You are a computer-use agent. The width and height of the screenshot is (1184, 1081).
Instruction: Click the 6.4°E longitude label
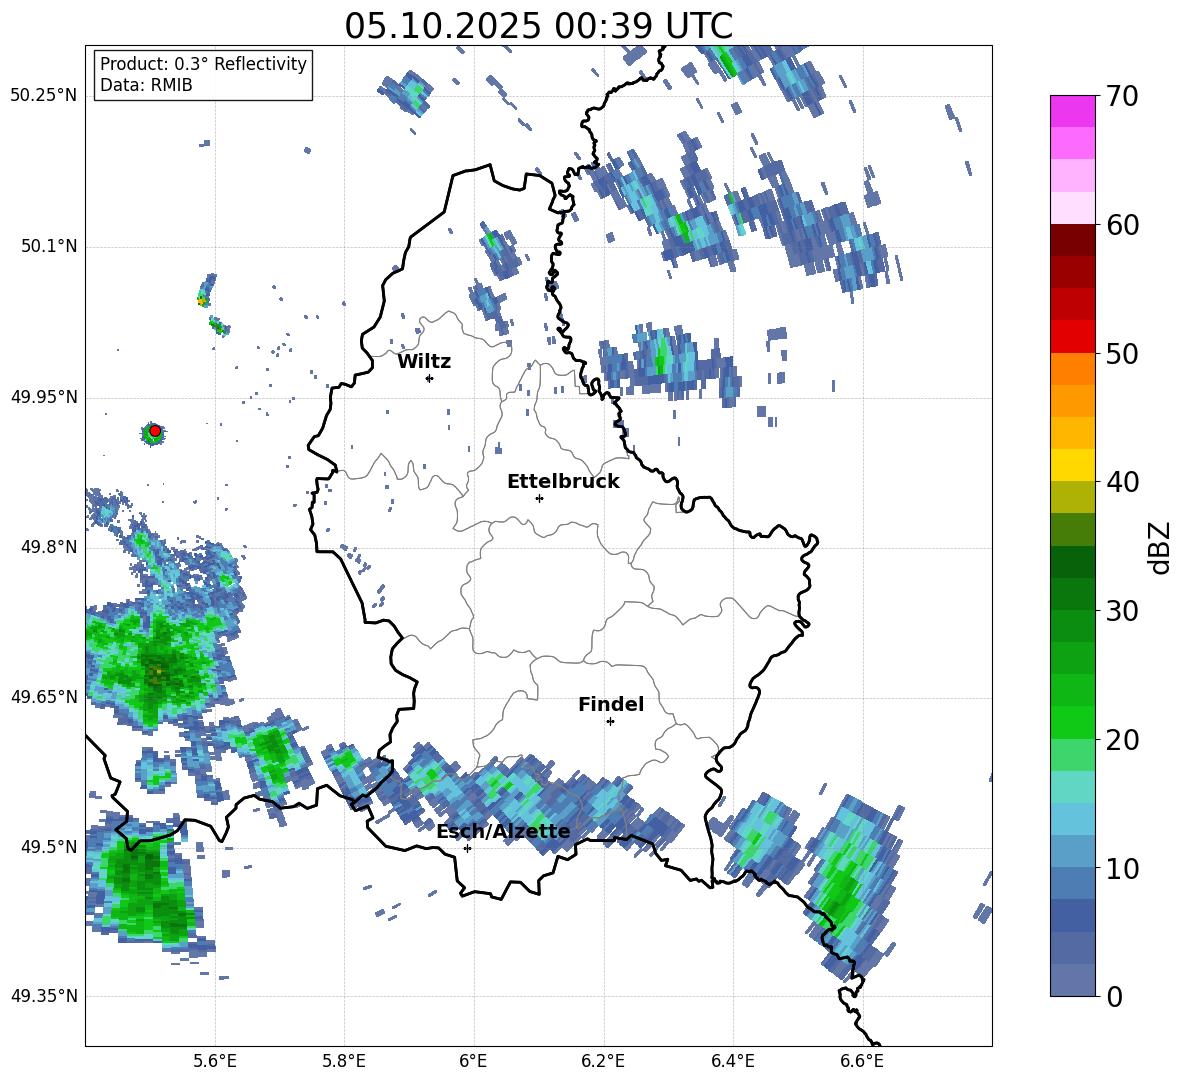(732, 1061)
